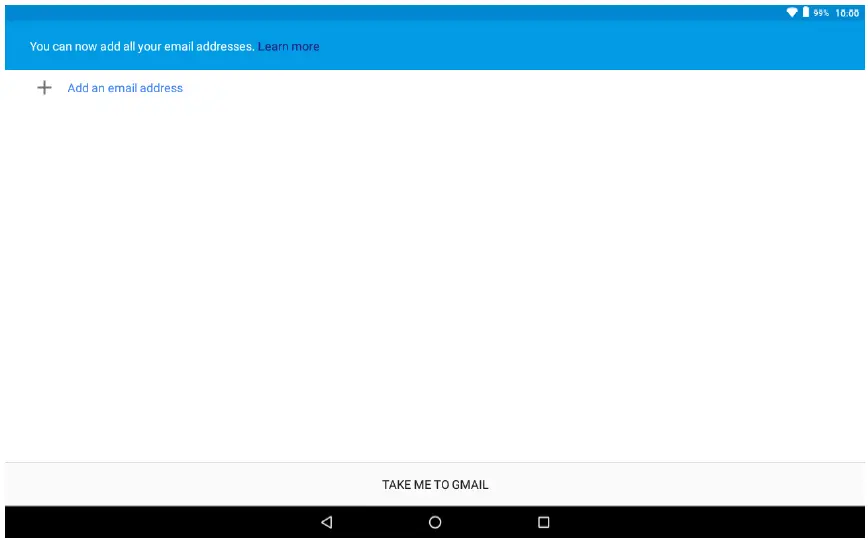Tap the Wi-Fi signal status icon
This screenshot has width=868, height=540.
pyautogui.click(x=792, y=13)
